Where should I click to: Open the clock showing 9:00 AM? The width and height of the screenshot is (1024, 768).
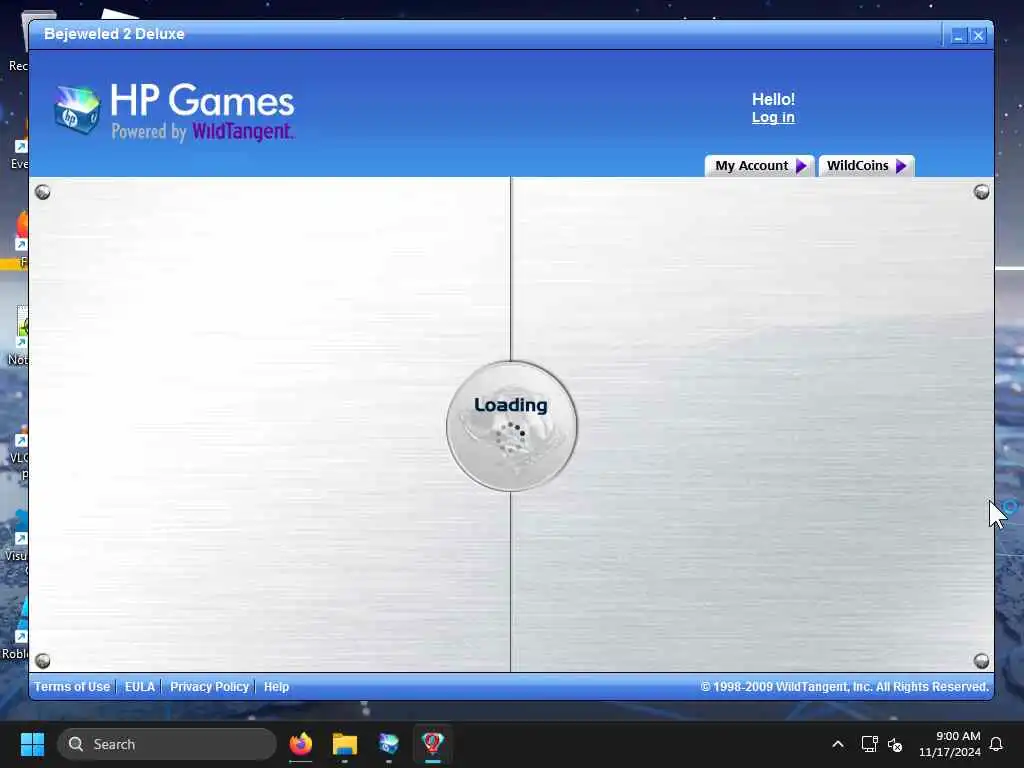tap(950, 744)
